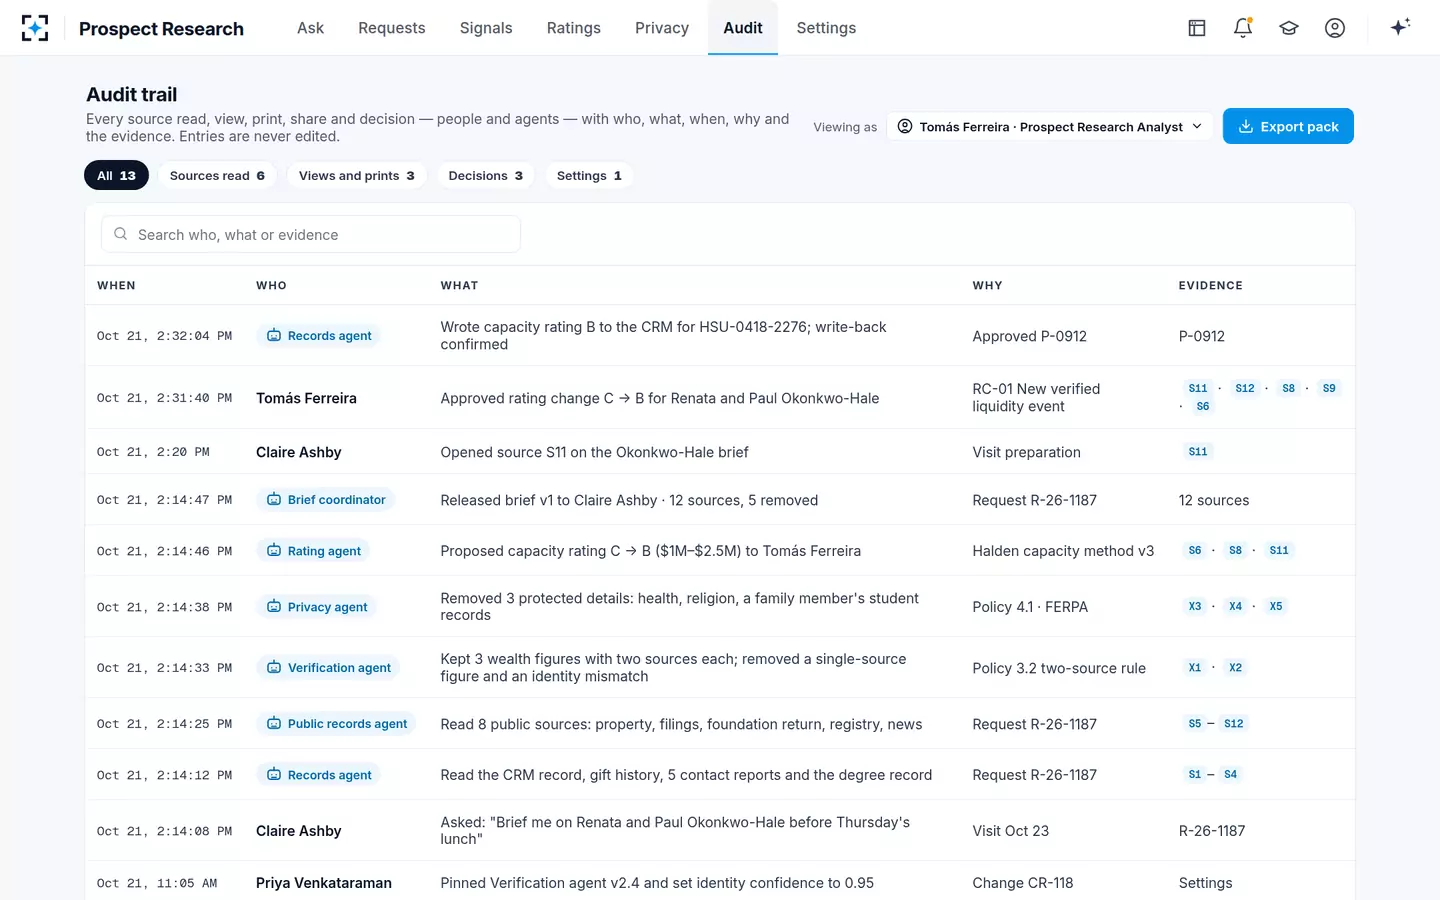Click the Halden capacity method v3 text
Viewport: 1440px width, 900px height.
[x=1063, y=551]
